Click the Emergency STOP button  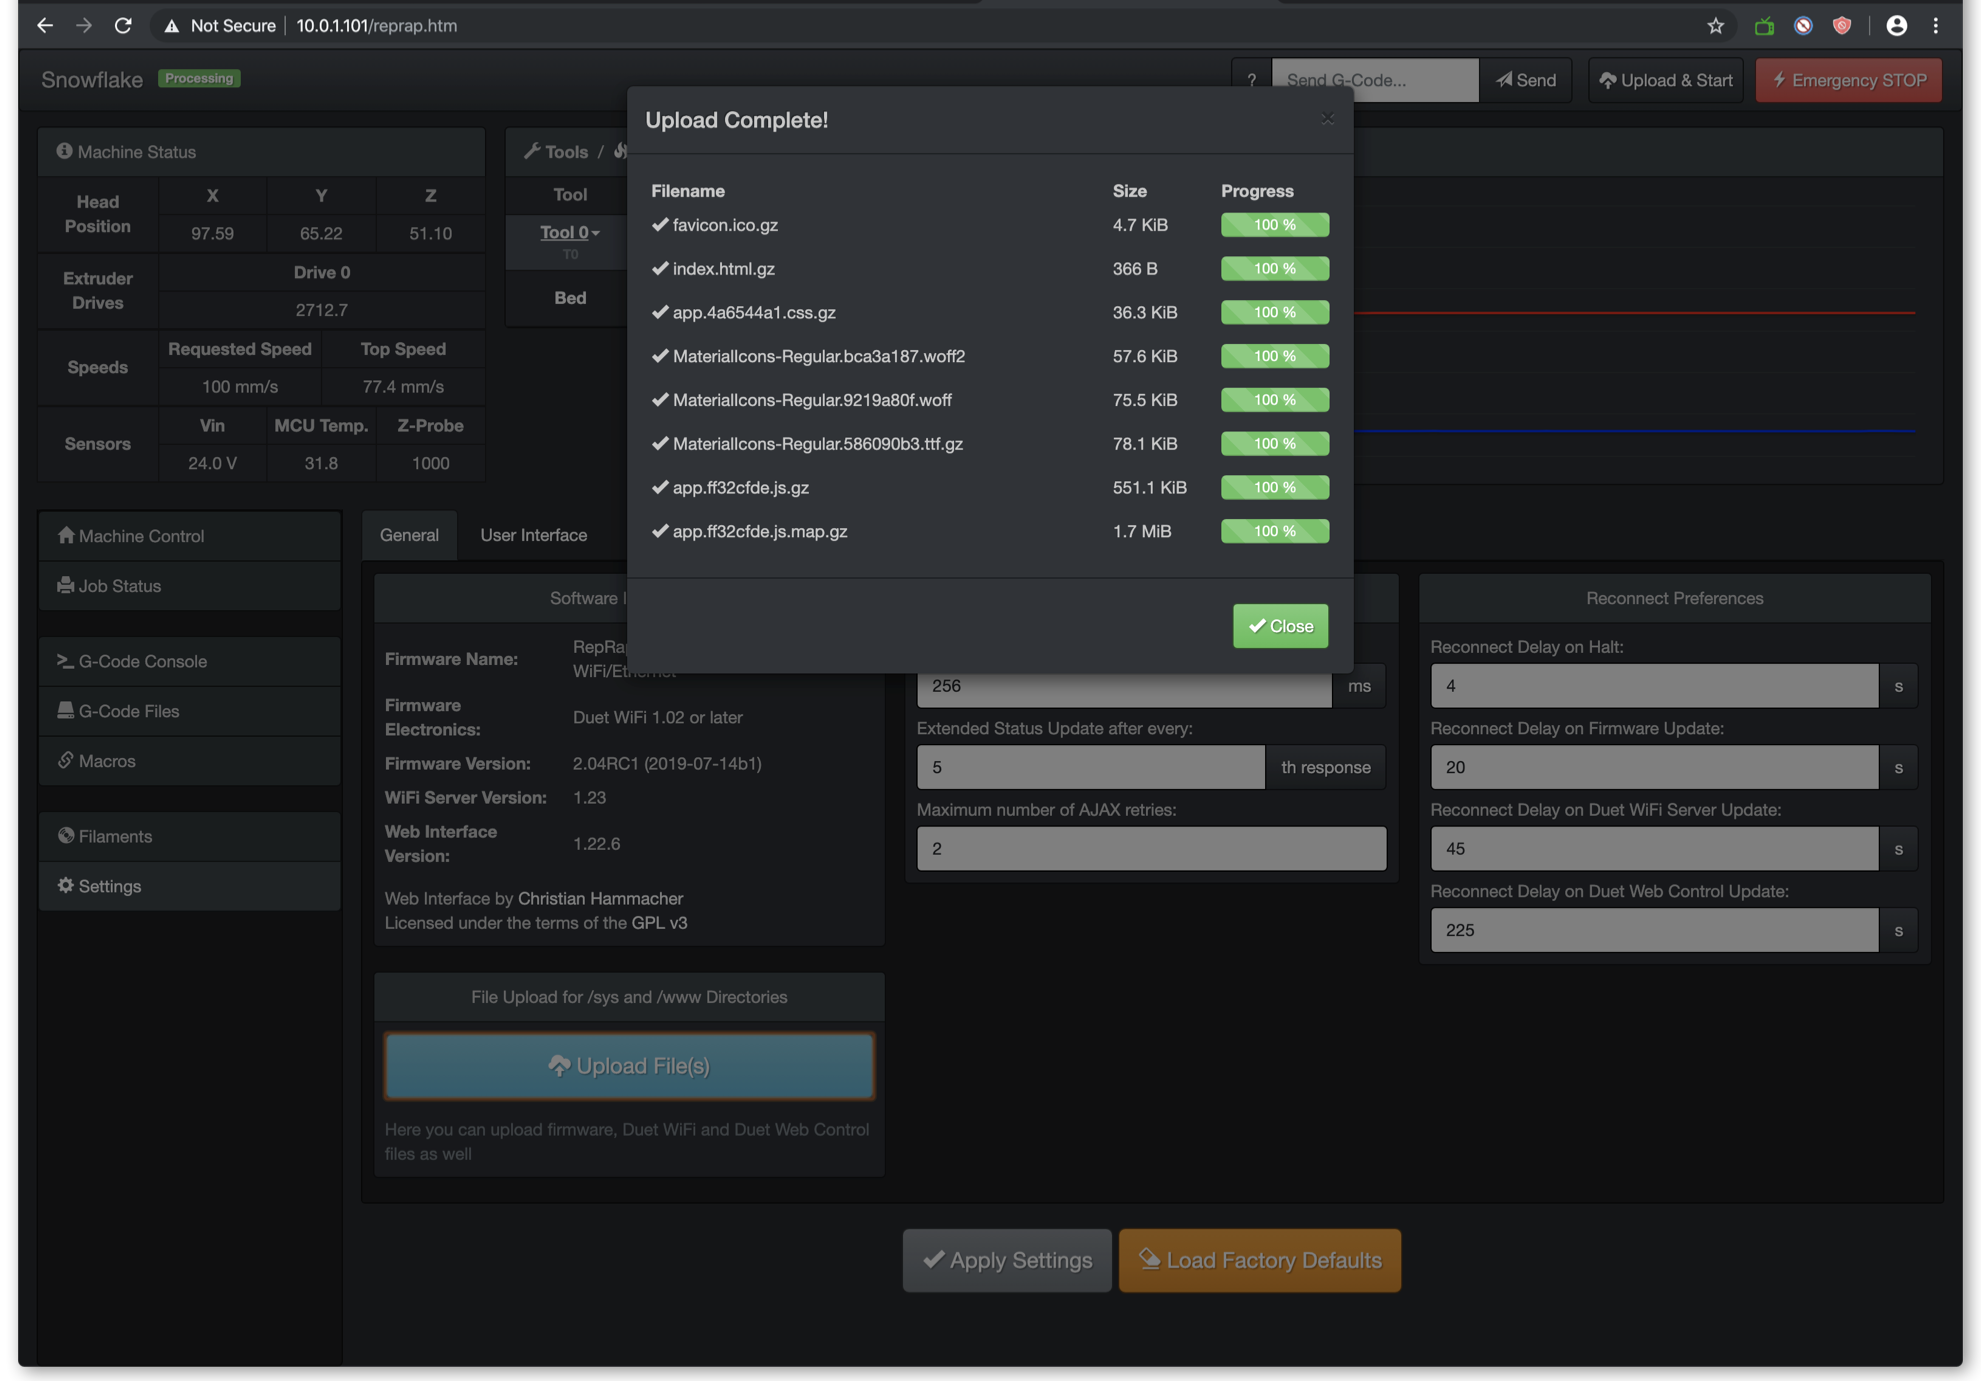[x=1848, y=80]
